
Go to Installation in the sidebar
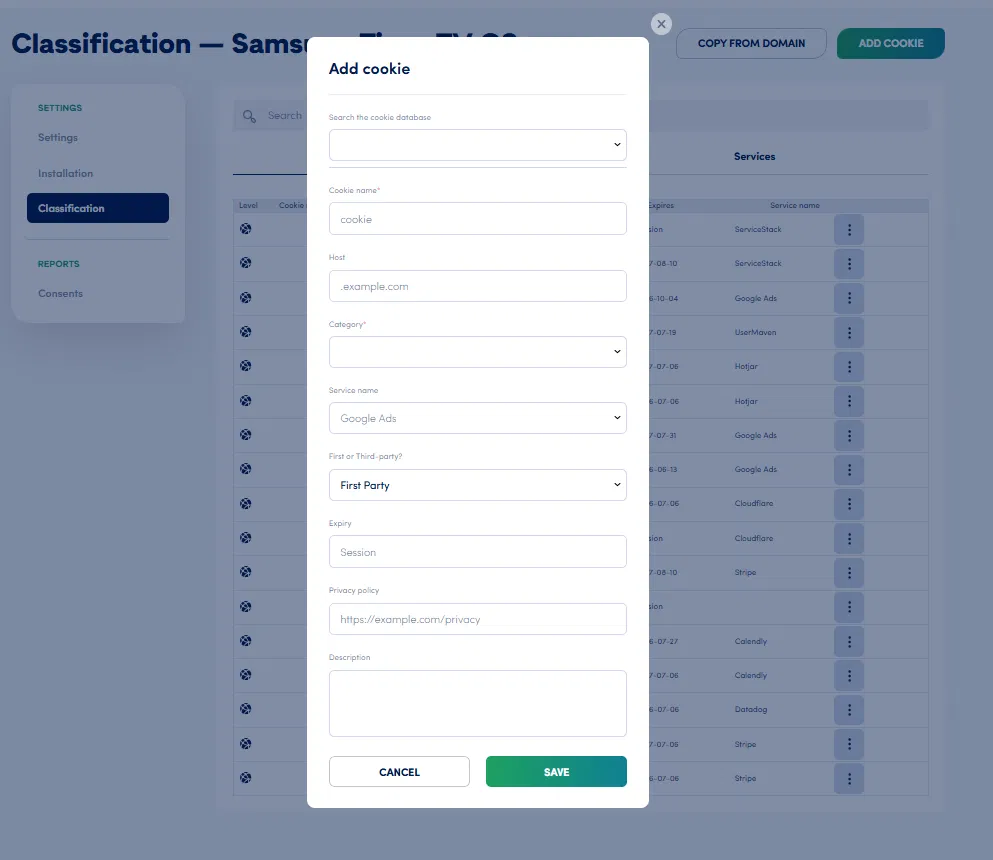pyautogui.click(x=65, y=173)
